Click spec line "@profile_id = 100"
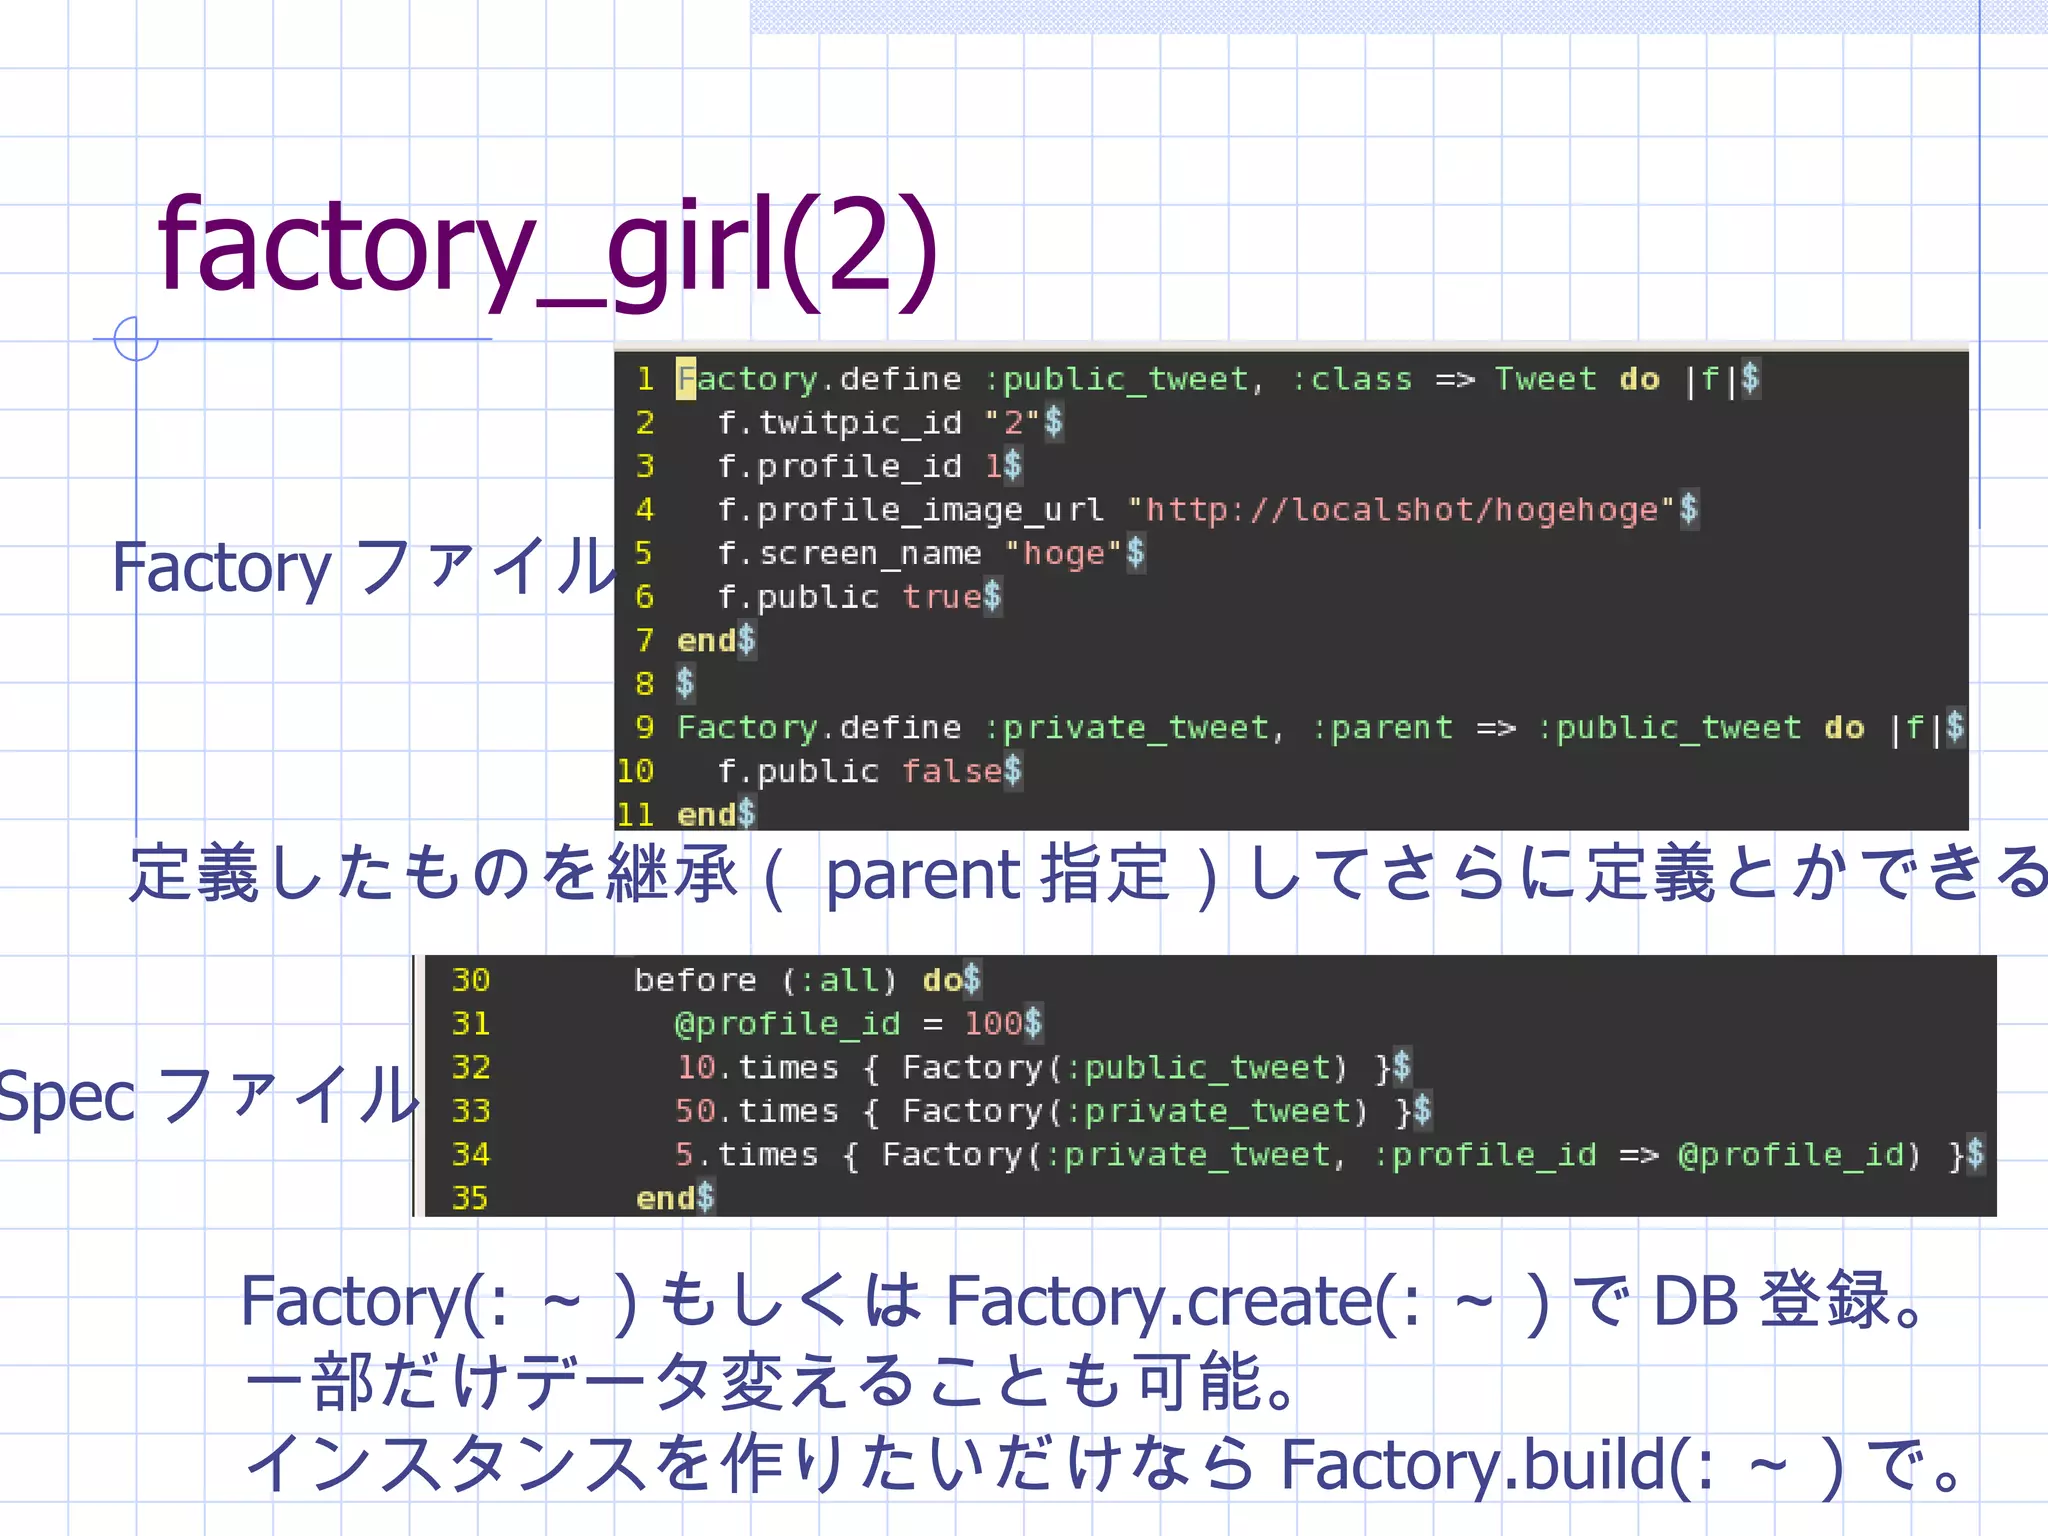The width and height of the screenshot is (2048, 1536). pyautogui.click(x=859, y=1023)
